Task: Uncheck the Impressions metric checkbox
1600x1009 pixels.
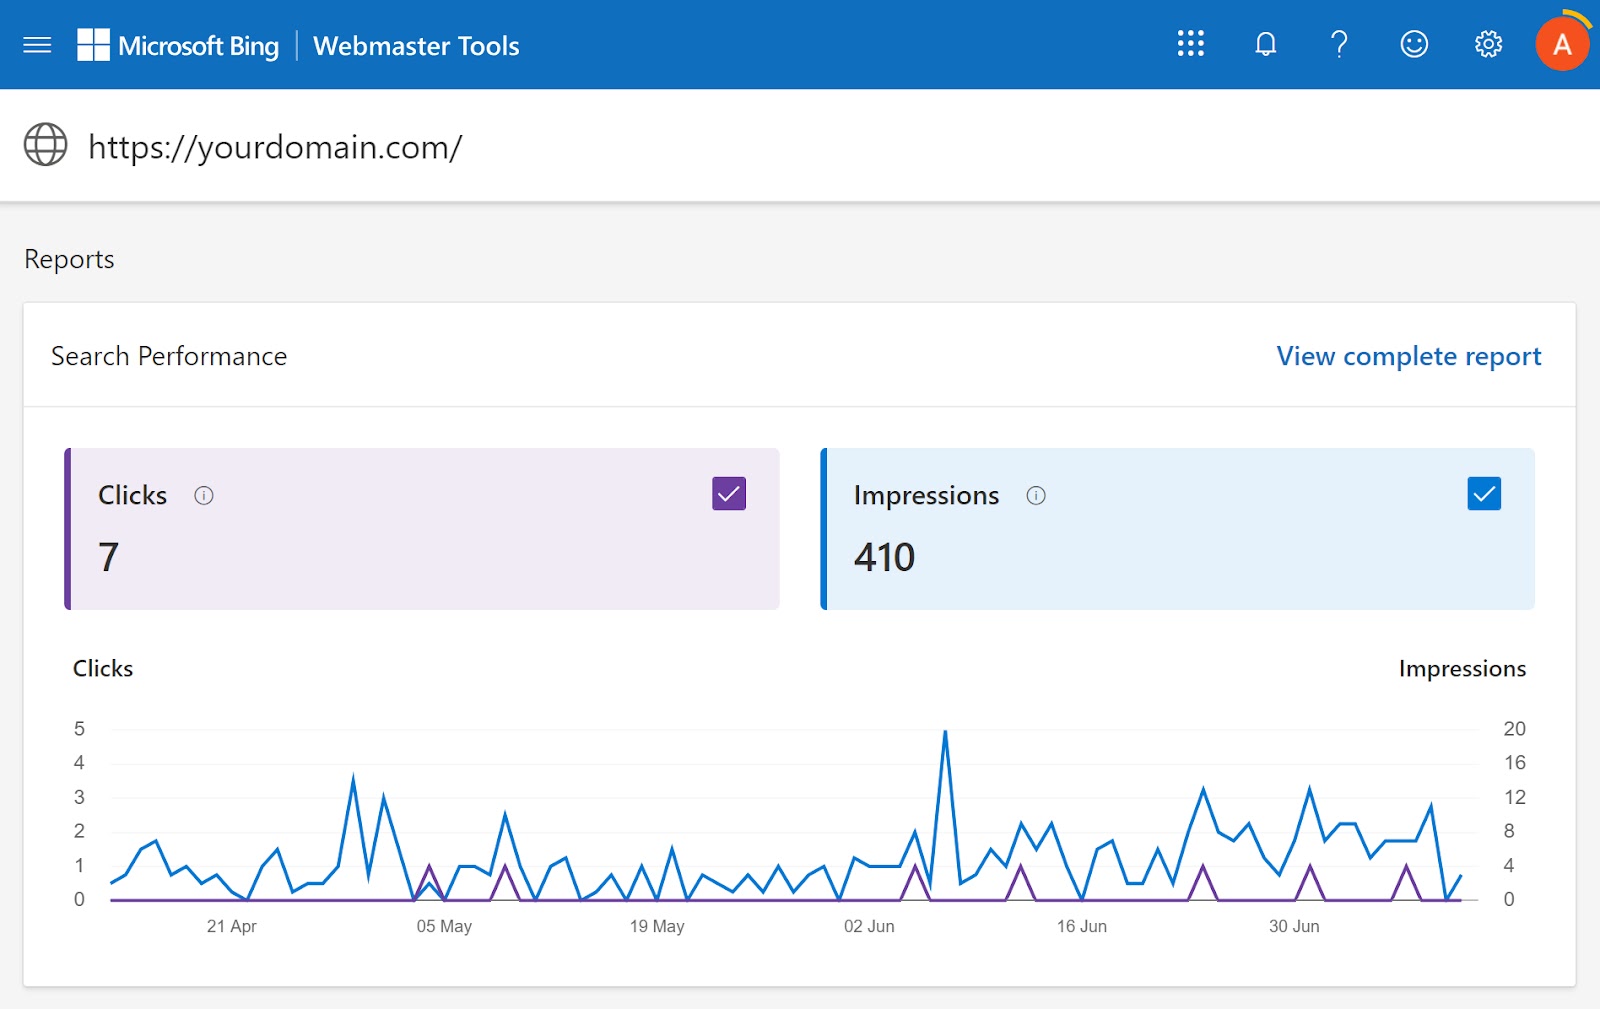Action: point(1484,493)
